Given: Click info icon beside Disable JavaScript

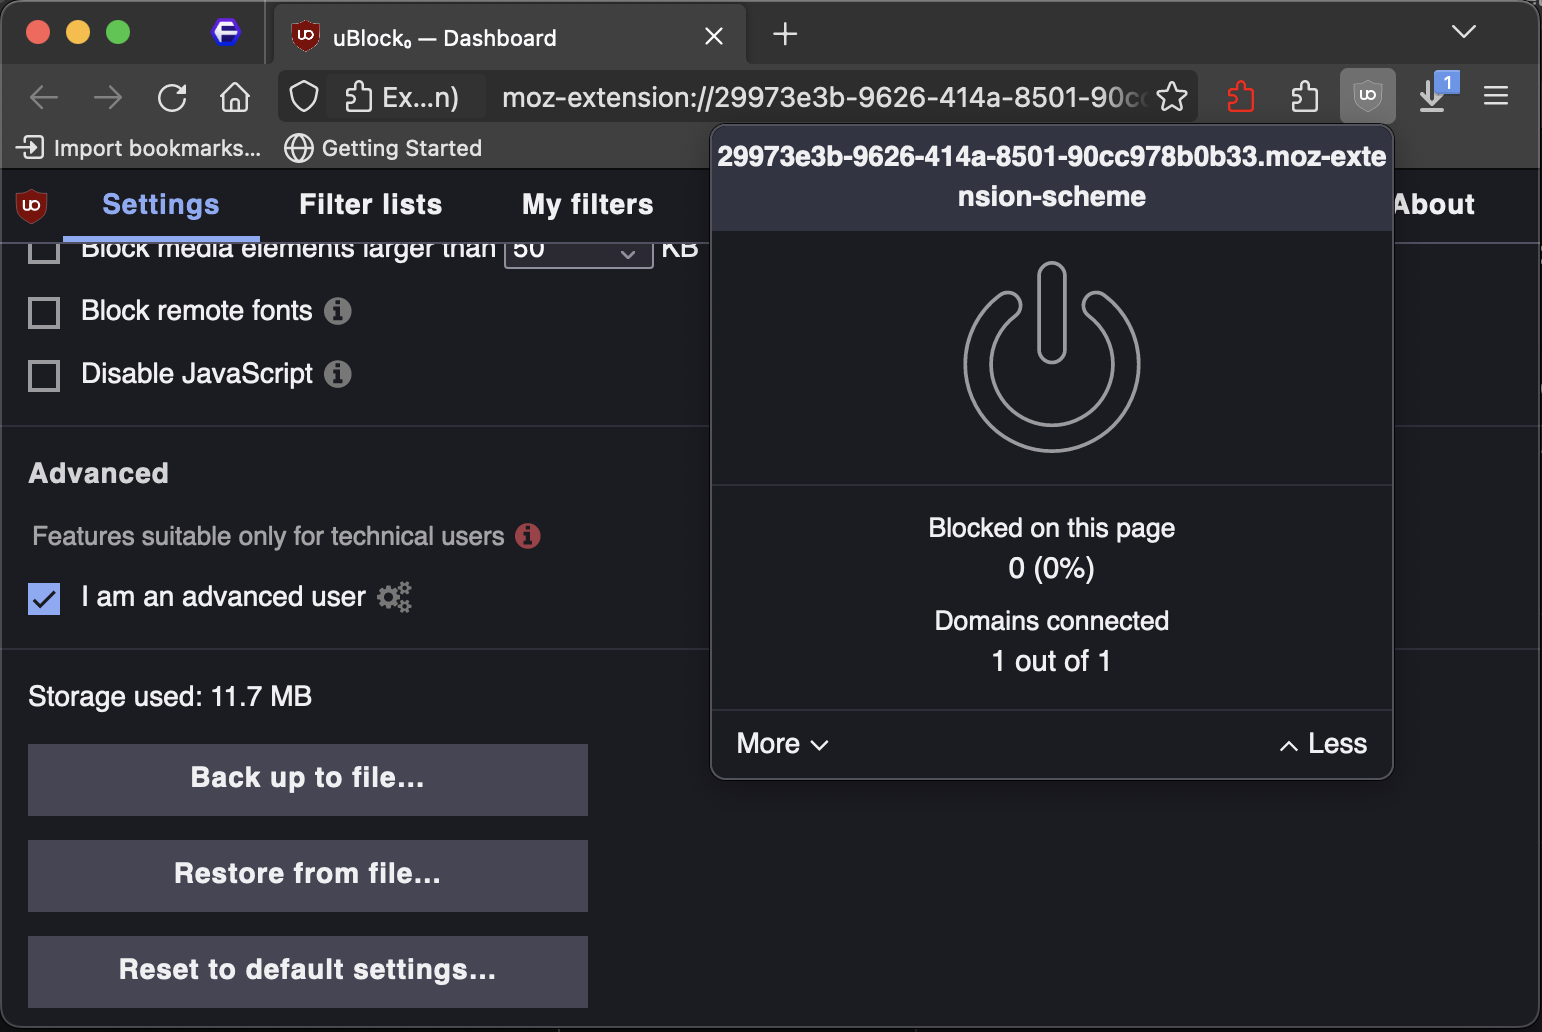Looking at the screenshot, I should click(x=338, y=374).
